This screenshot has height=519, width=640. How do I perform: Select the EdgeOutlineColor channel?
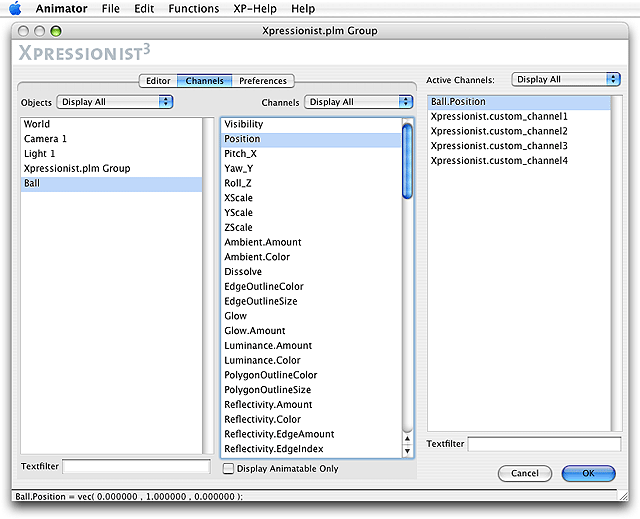[x=311, y=286]
